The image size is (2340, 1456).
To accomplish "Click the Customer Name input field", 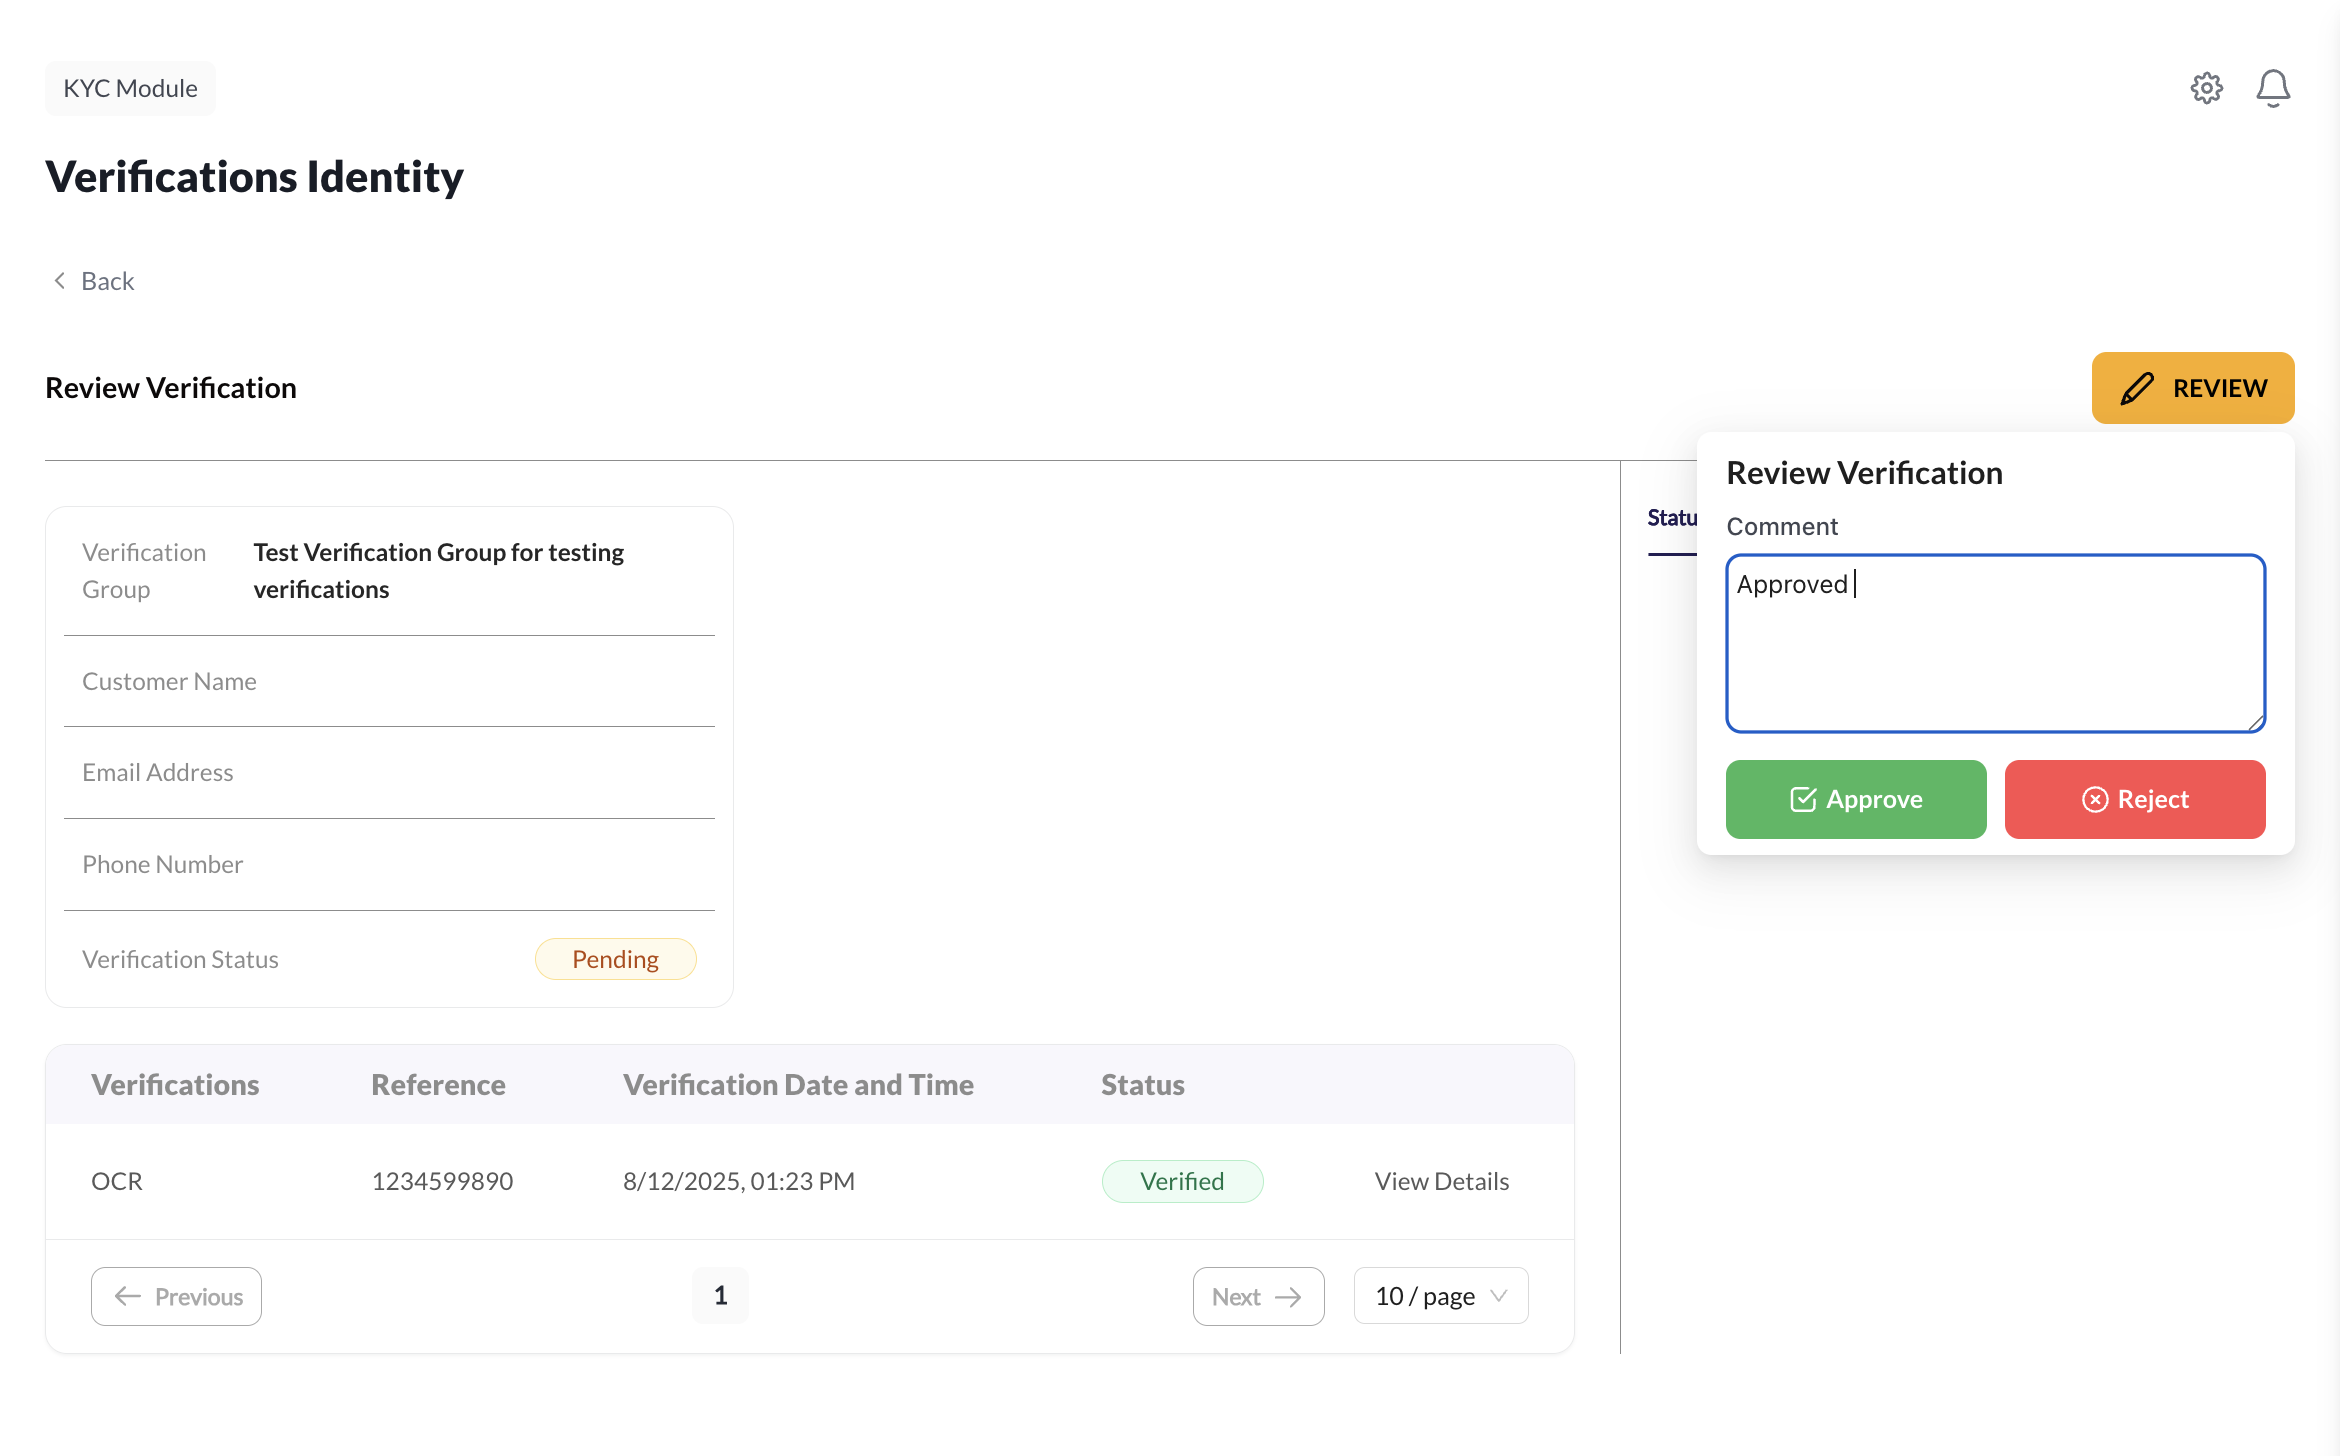I will coord(389,681).
